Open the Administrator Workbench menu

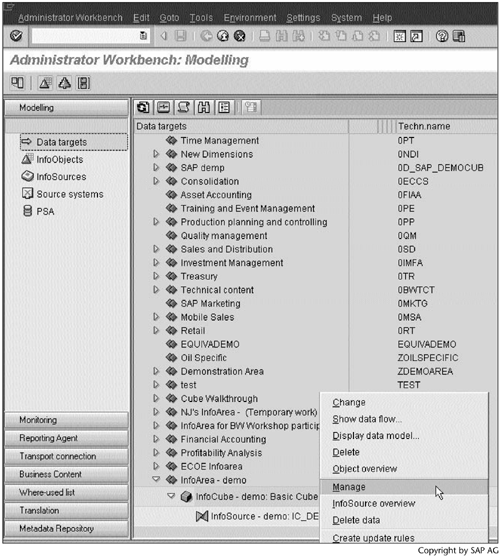pyautogui.click(x=70, y=17)
